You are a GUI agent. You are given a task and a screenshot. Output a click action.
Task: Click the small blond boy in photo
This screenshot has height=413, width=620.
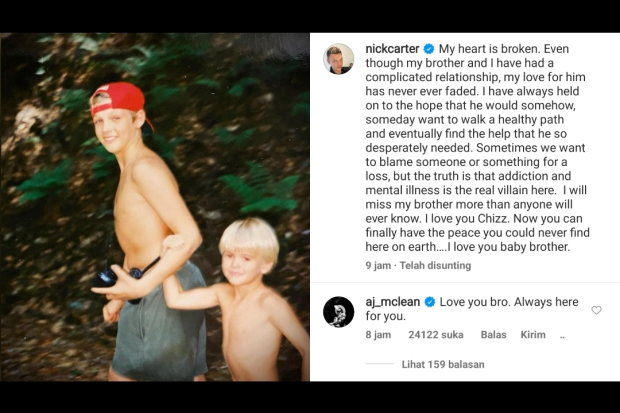click(245, 300)
